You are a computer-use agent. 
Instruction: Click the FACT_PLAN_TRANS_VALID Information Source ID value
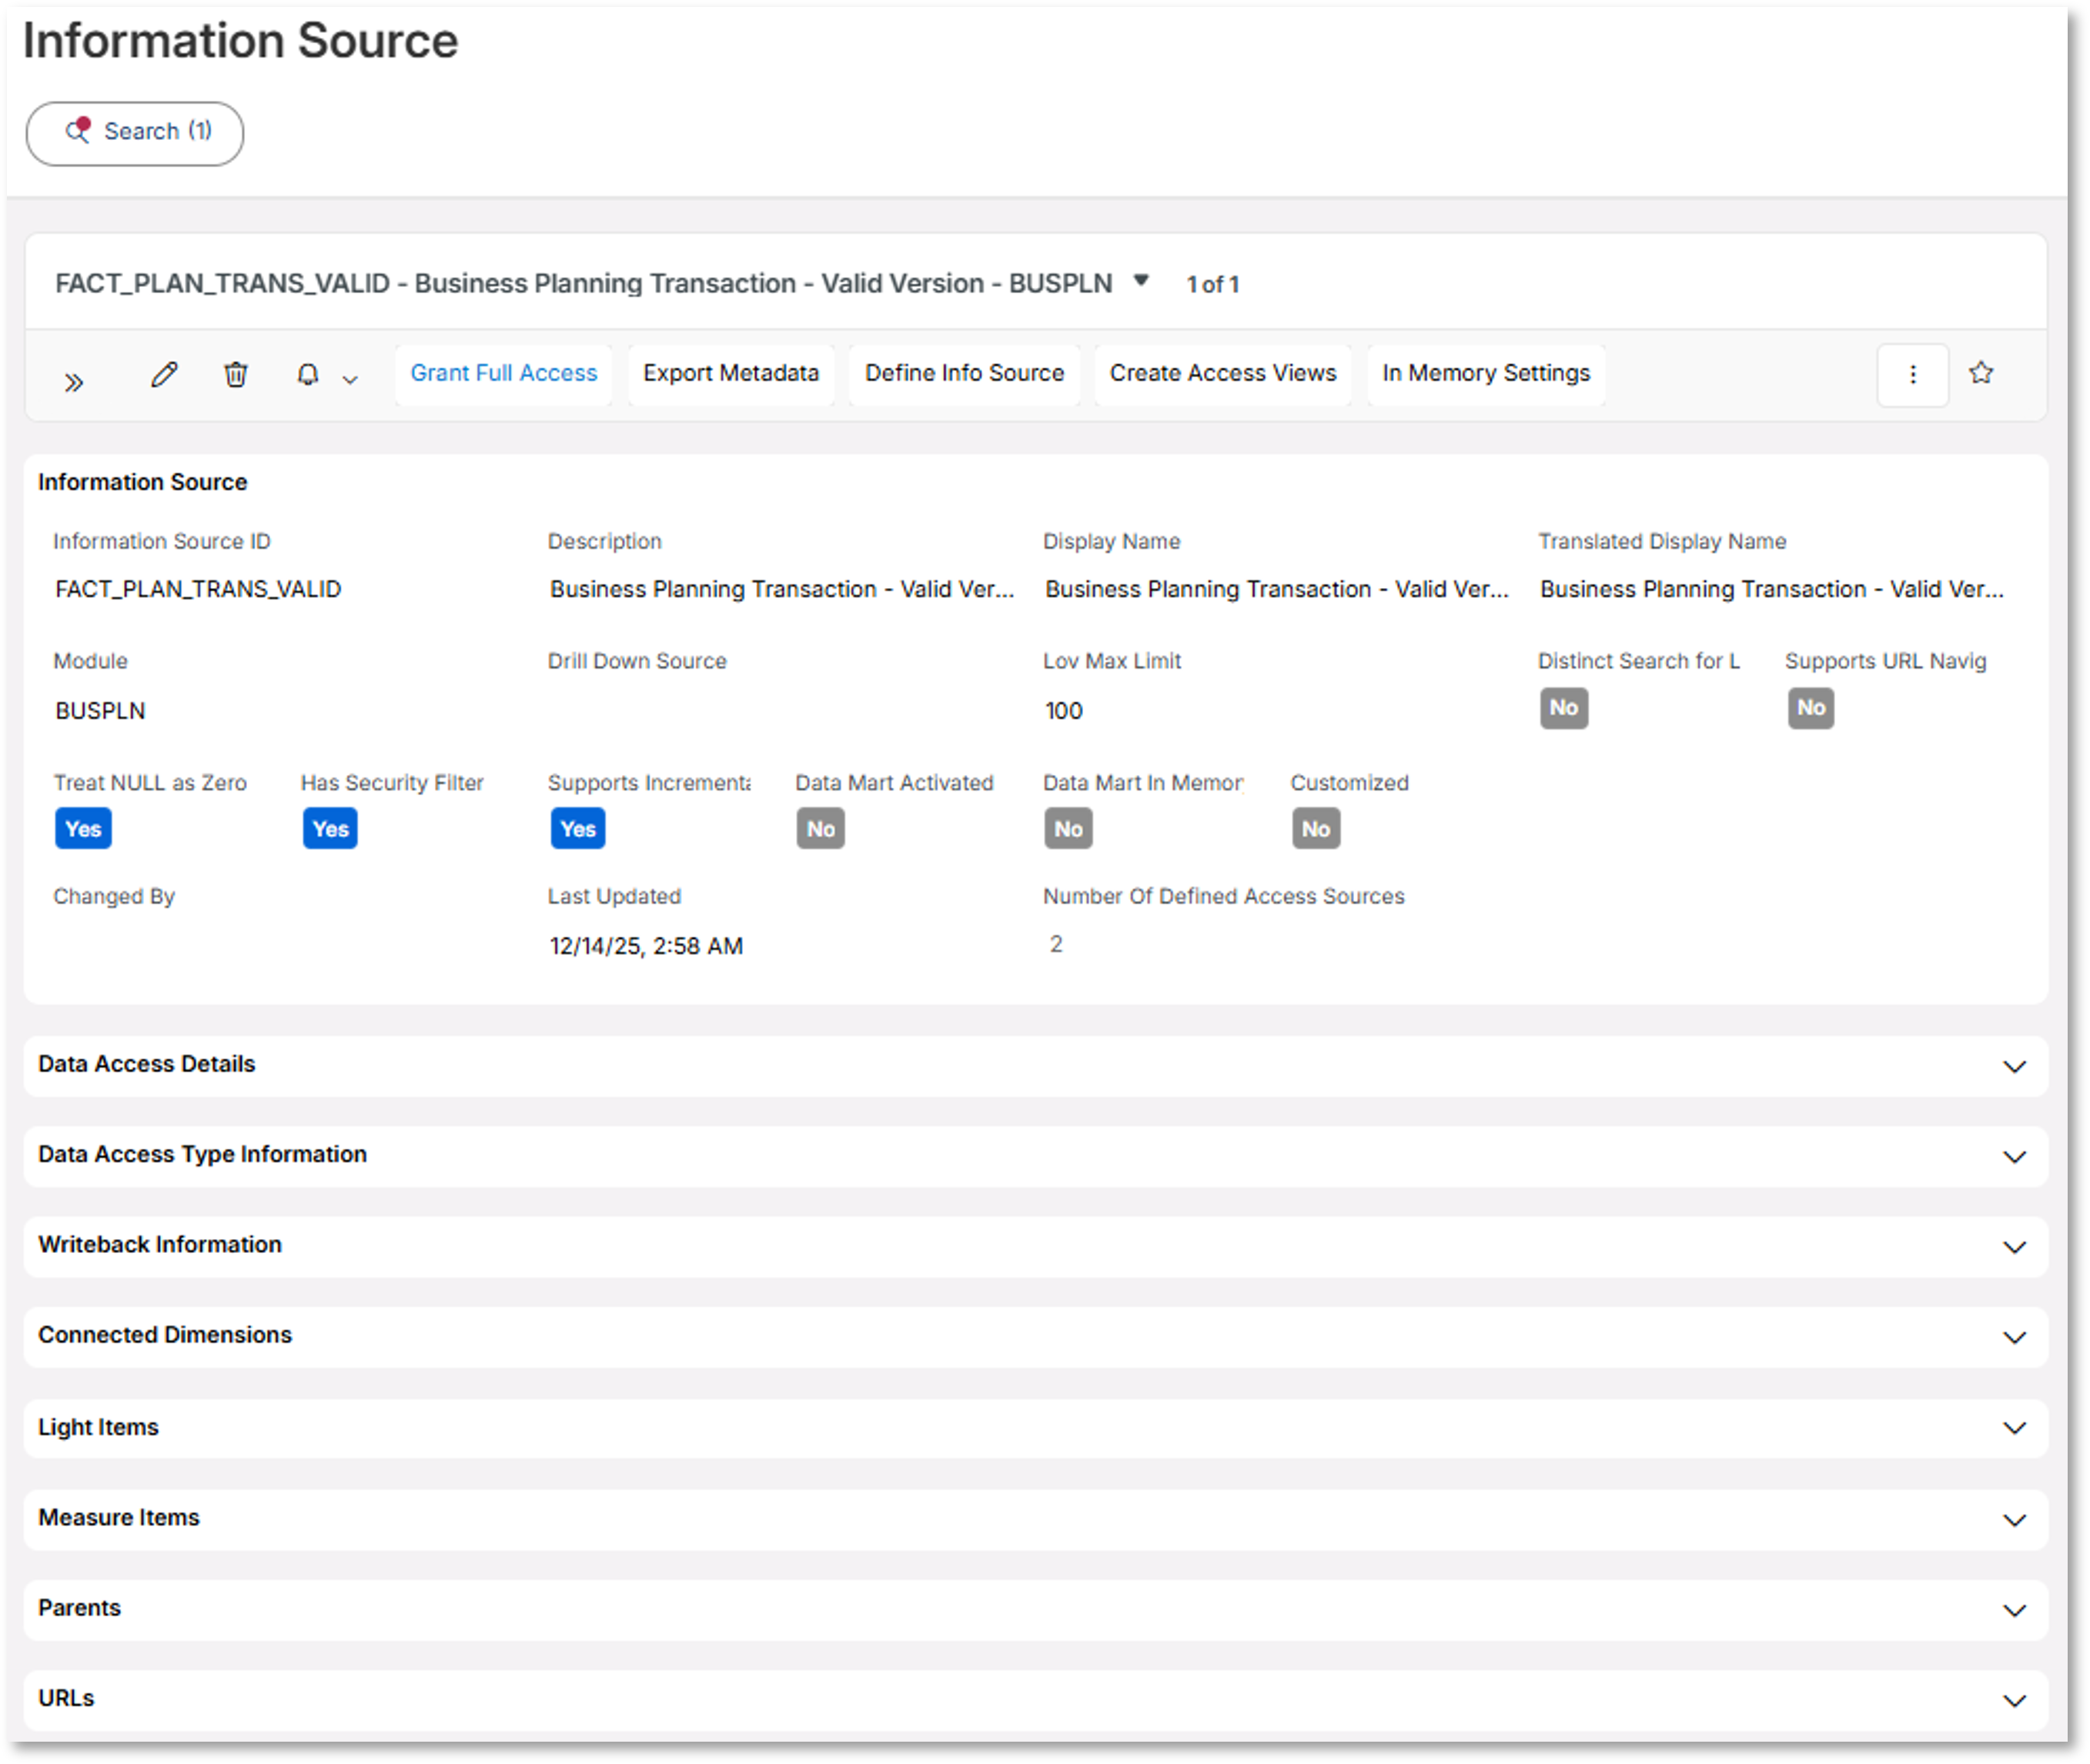click(x=198, y=589)
